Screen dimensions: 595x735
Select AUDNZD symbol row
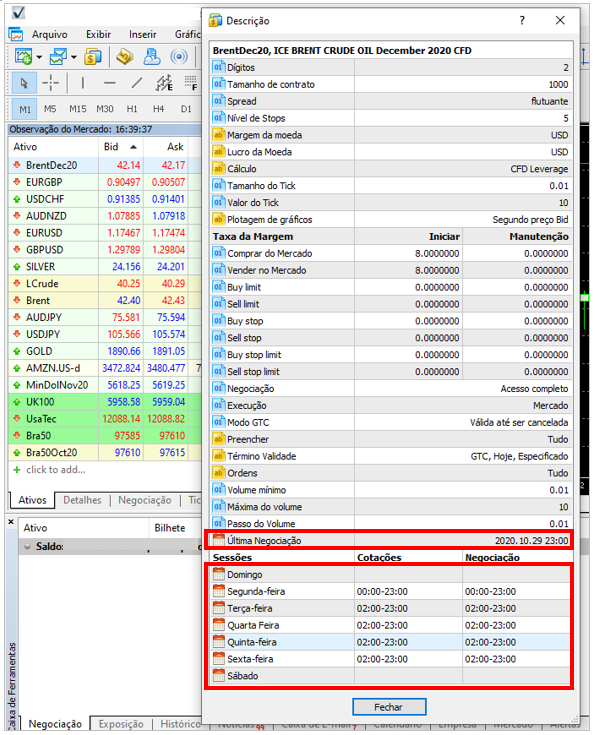point(104,216)
